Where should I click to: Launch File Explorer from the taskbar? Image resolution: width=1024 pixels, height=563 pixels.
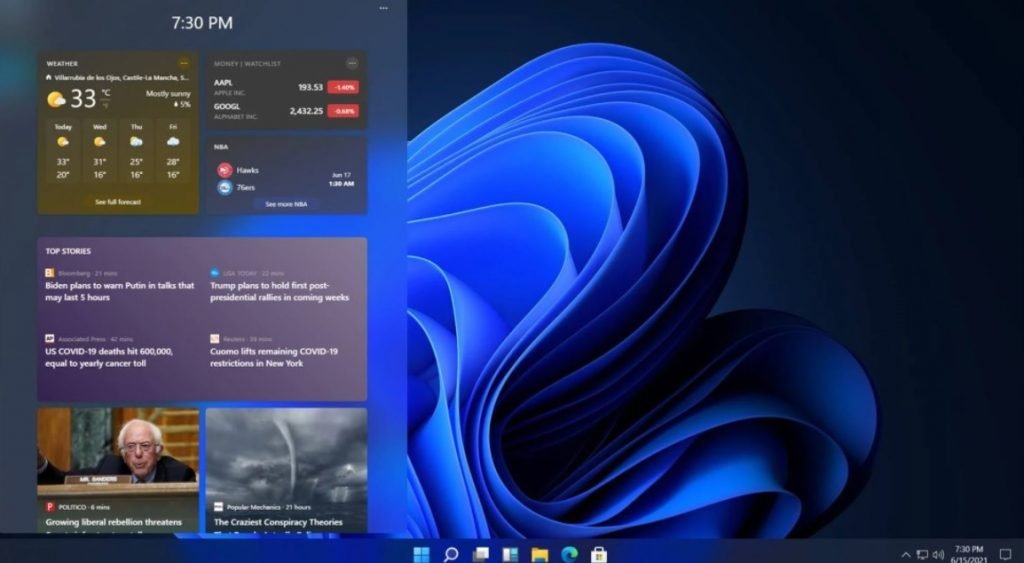coord(540,554)
